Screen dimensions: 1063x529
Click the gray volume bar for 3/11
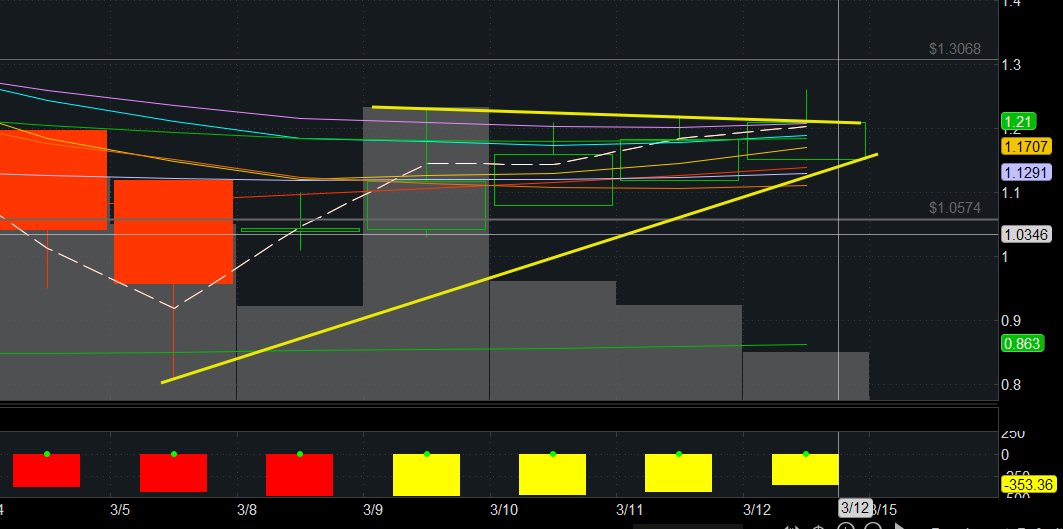679,353
